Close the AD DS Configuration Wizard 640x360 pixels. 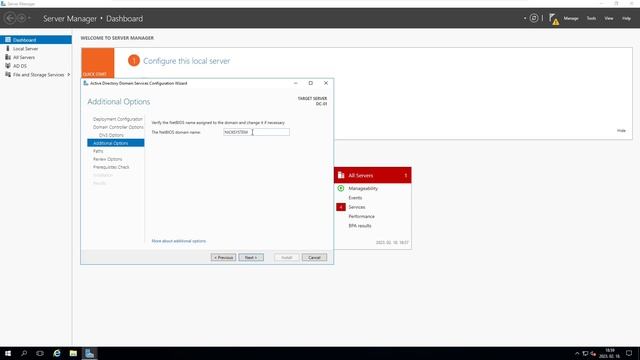point(326,83)
